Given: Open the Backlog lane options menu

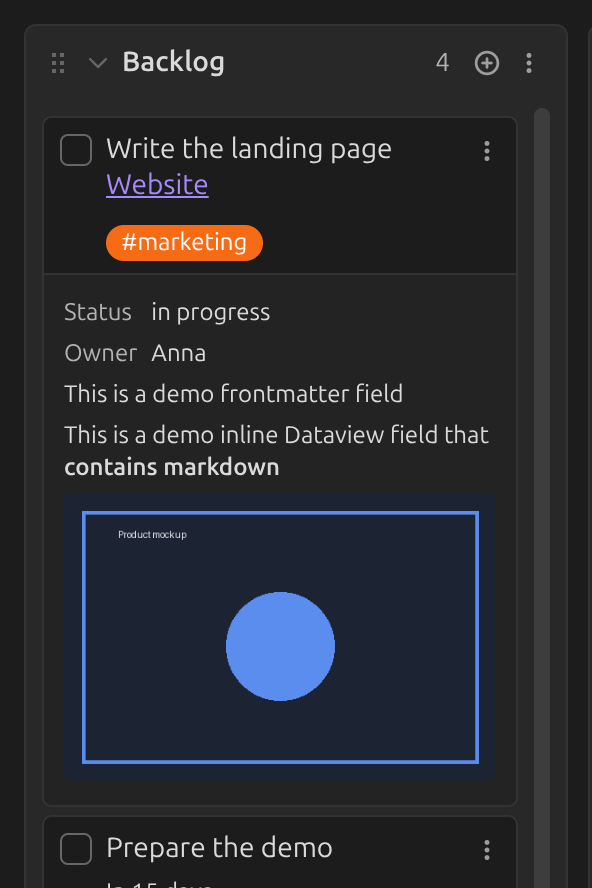Looking at the screenshot, I should click(x=529, y=63).
